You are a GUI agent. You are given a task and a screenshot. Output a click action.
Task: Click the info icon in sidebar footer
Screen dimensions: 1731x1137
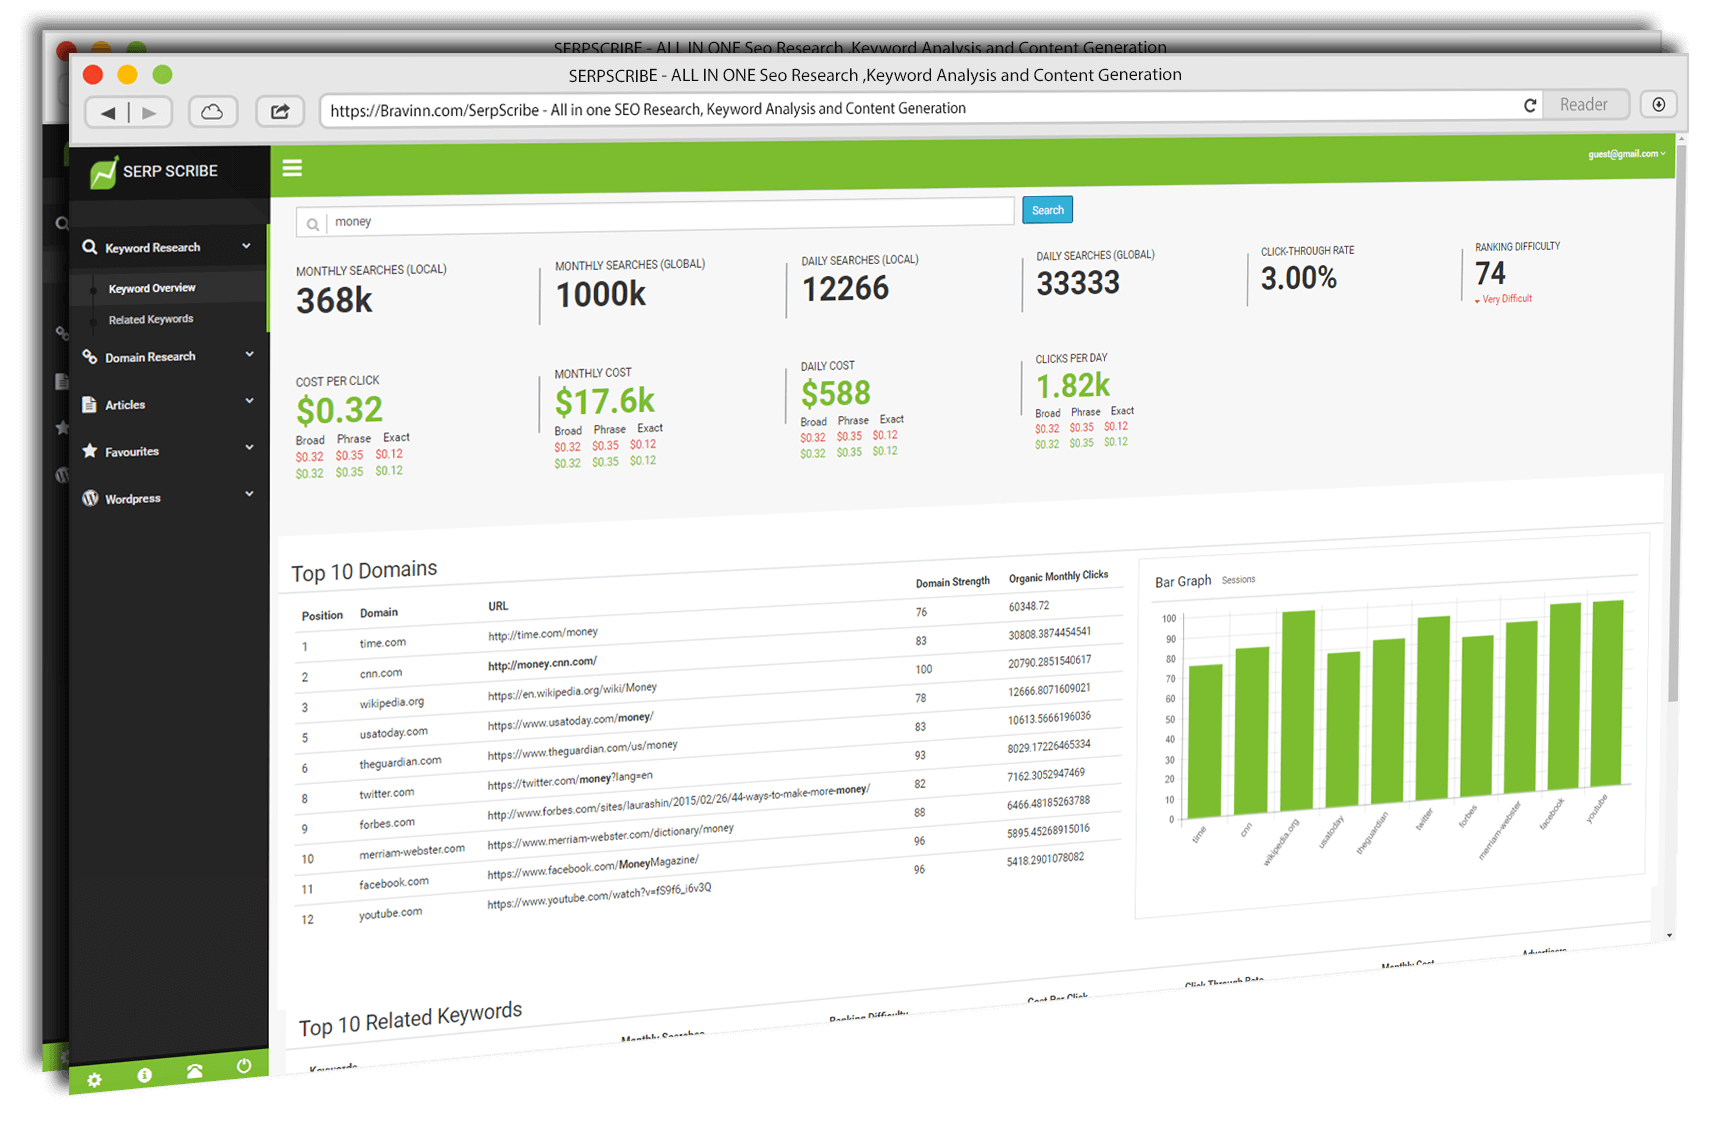(x=145, y=1075)
